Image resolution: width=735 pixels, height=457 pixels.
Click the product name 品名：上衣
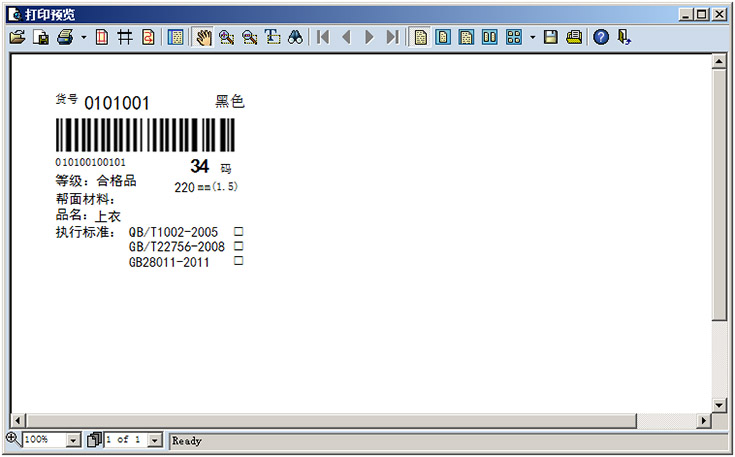pyautogui.click(x=88, y=216)
